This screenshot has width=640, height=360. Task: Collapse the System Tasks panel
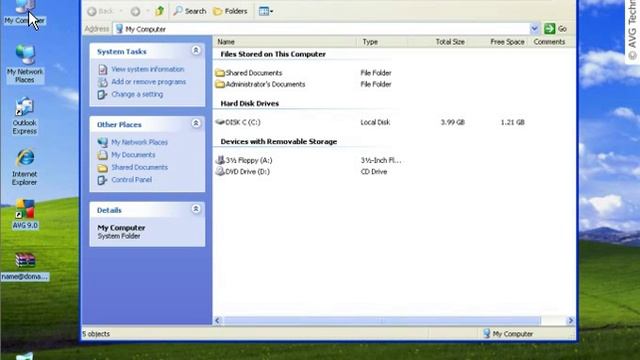pos(196,50)
